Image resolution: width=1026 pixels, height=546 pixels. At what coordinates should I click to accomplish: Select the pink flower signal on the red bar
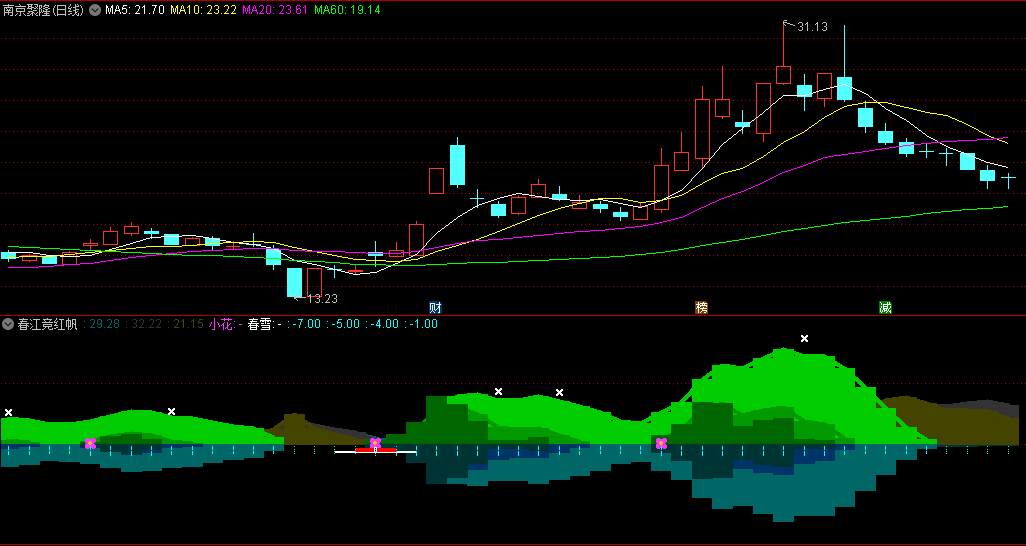(x=375, y=443)
